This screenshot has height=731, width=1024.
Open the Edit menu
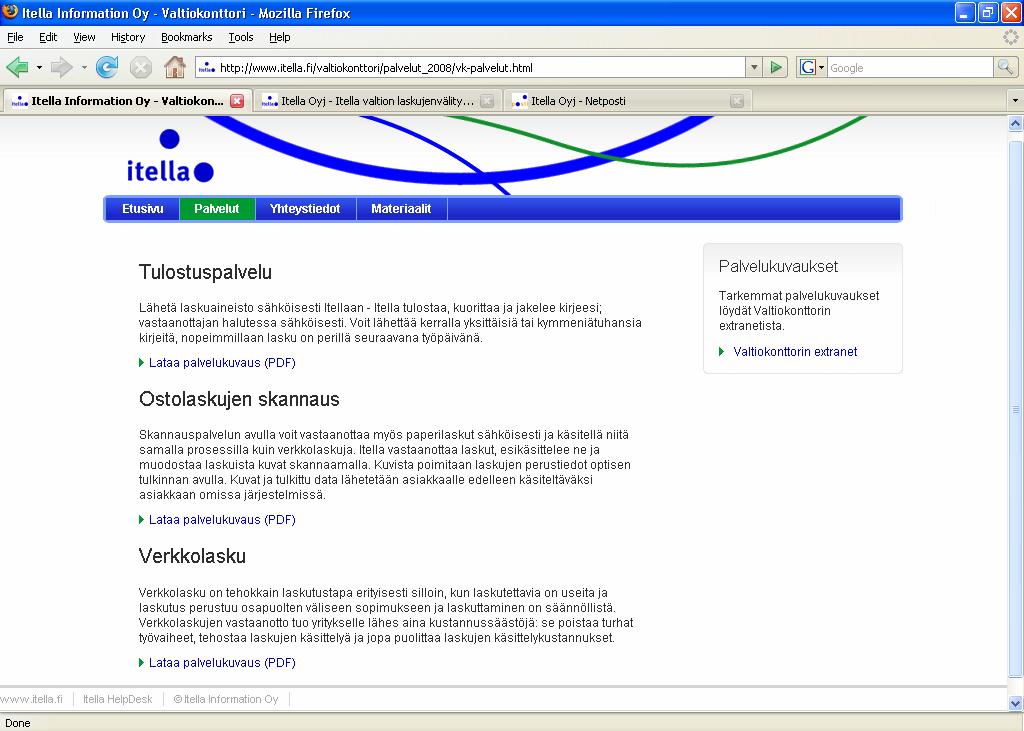[48, 37]
